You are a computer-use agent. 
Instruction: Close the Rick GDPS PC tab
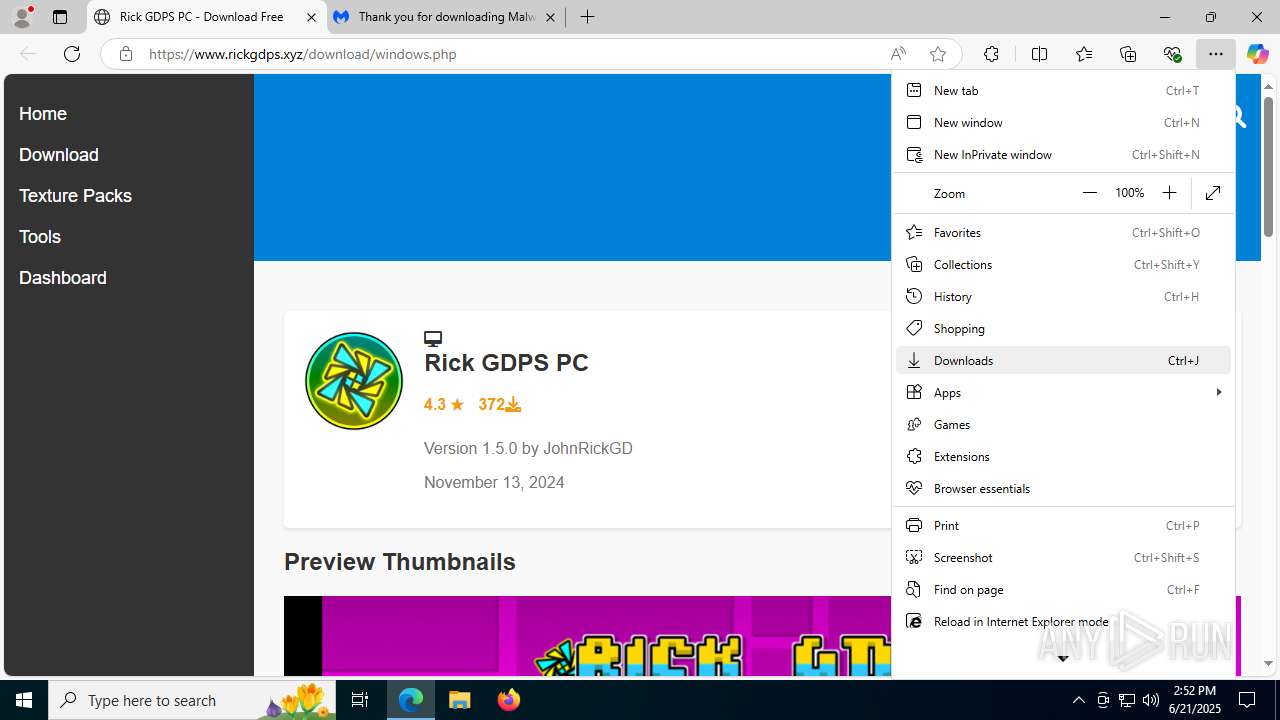click(x=311, y=17)
